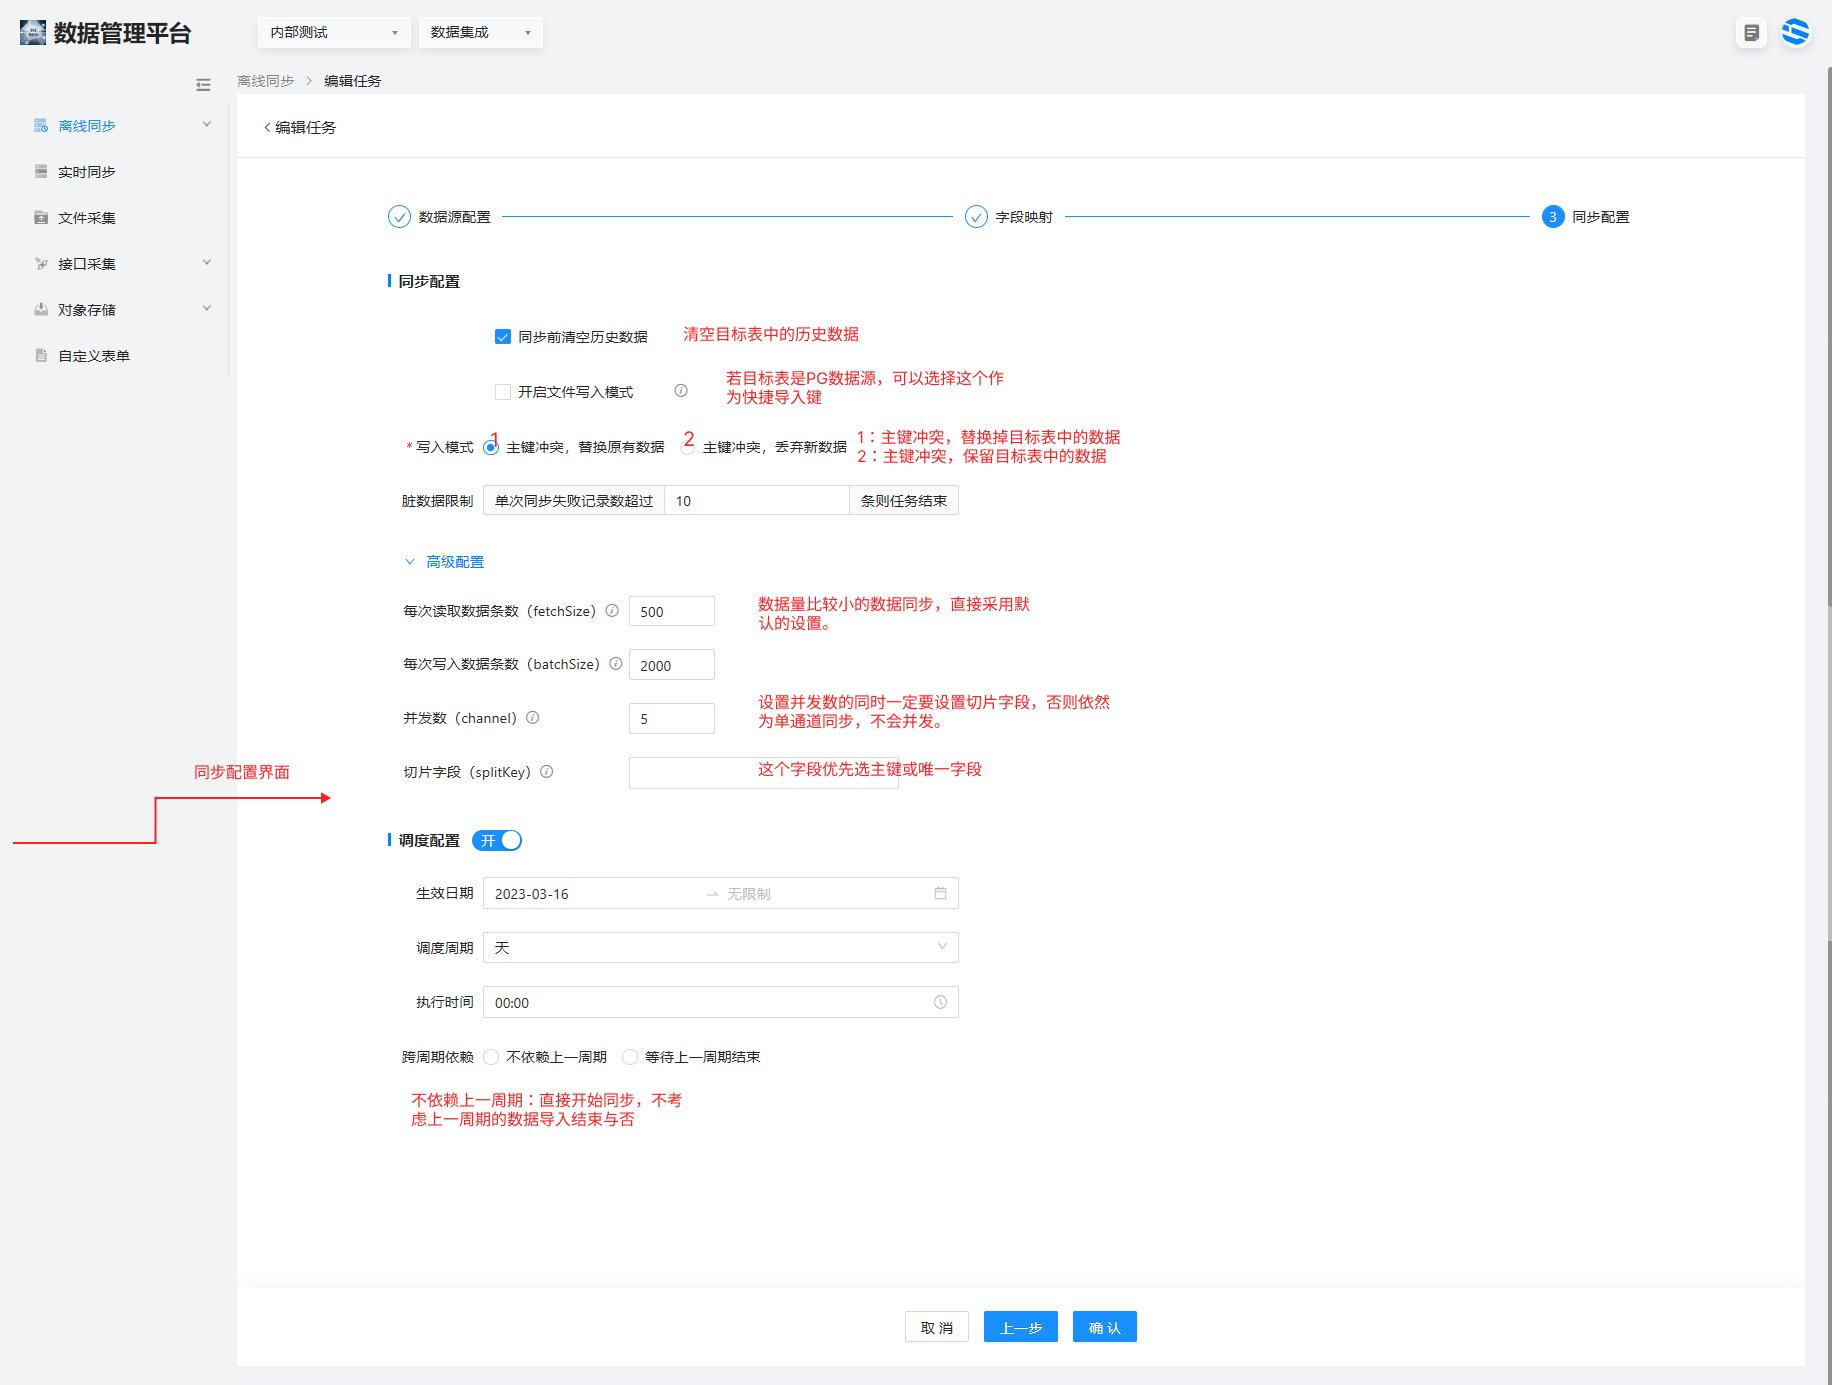Viewport: 1832px width, 1385px height.
Task: Uncheck 同步前清空历史数据 checkbox
Action: tap(503, 337)
